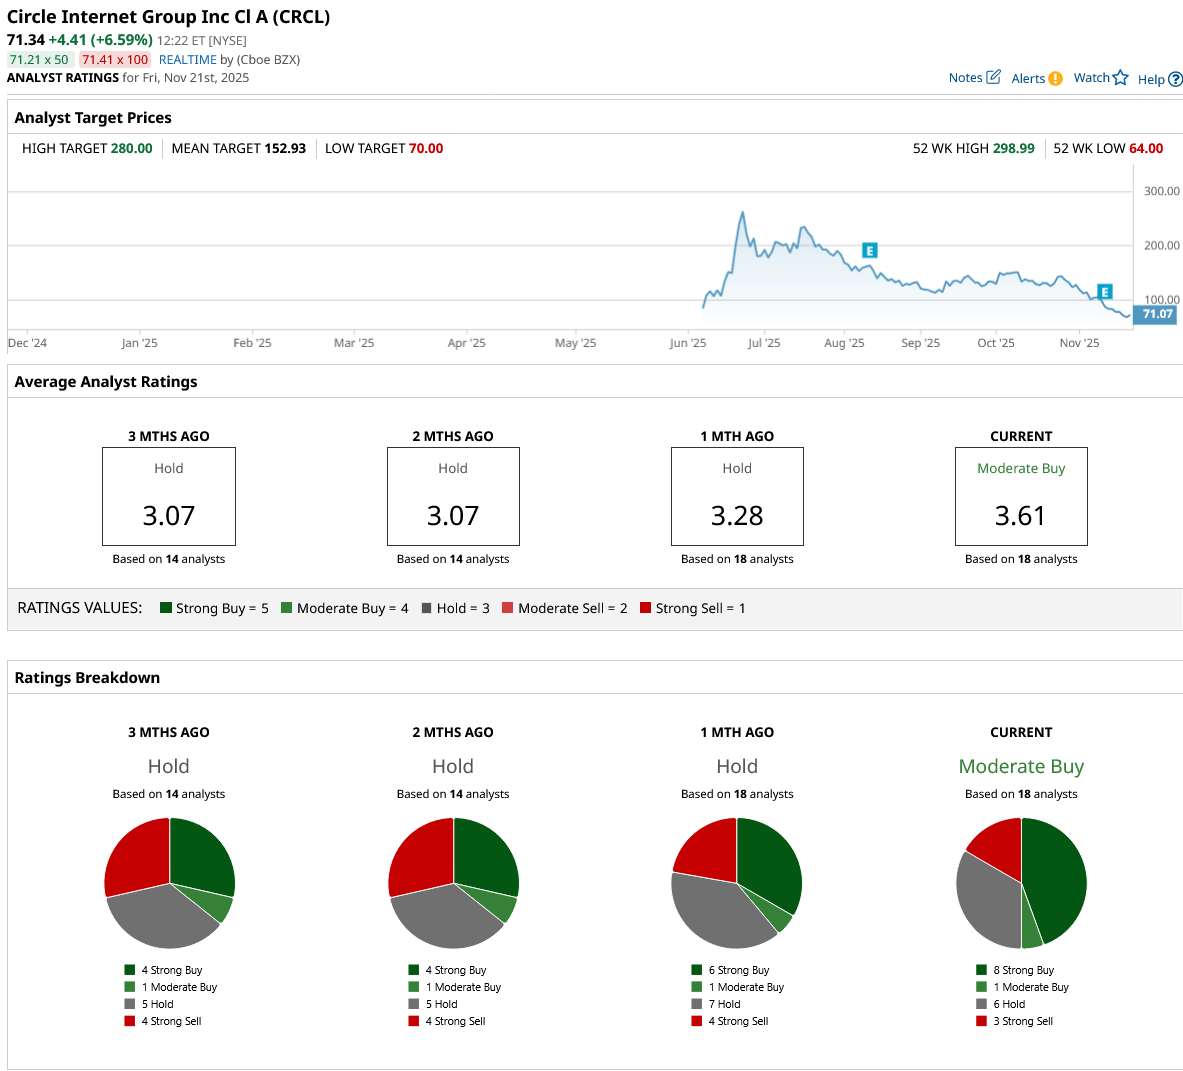Click the Current rating 3.61 box

pos(1021,496)
